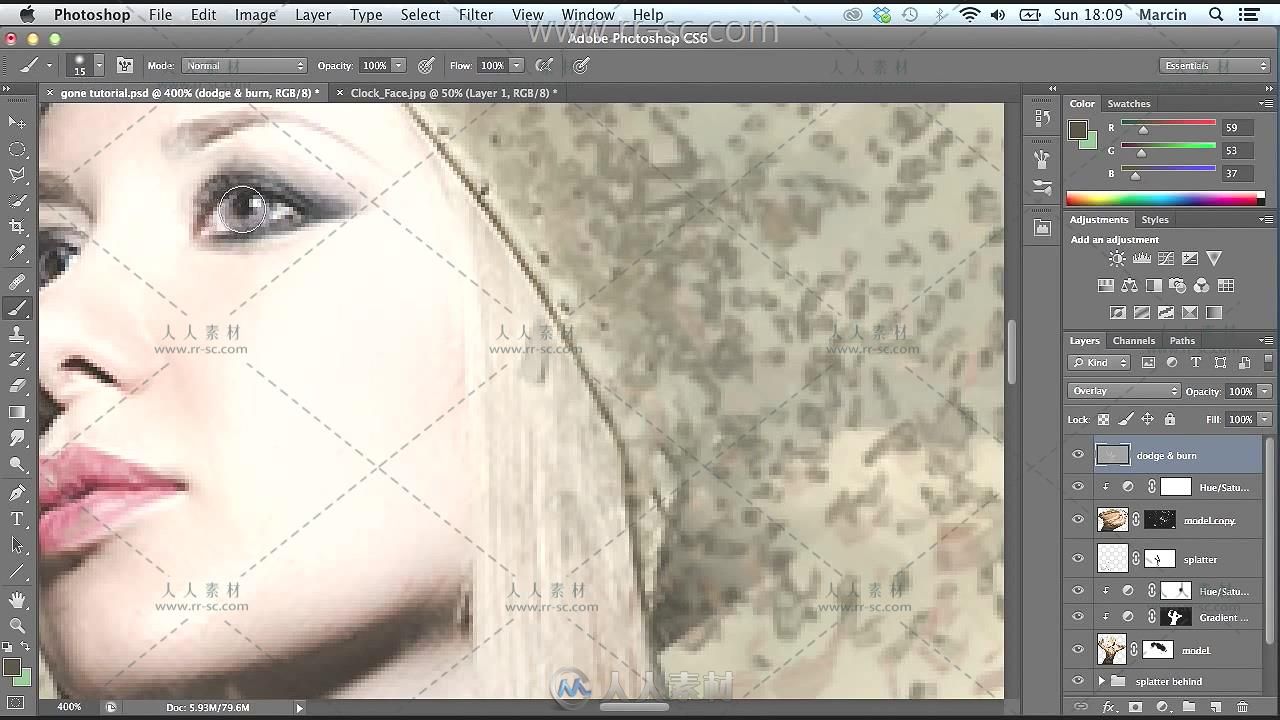Open the Layer menu
The height and width of the screenshot is (720, 1280).
[x=313, y=15]
